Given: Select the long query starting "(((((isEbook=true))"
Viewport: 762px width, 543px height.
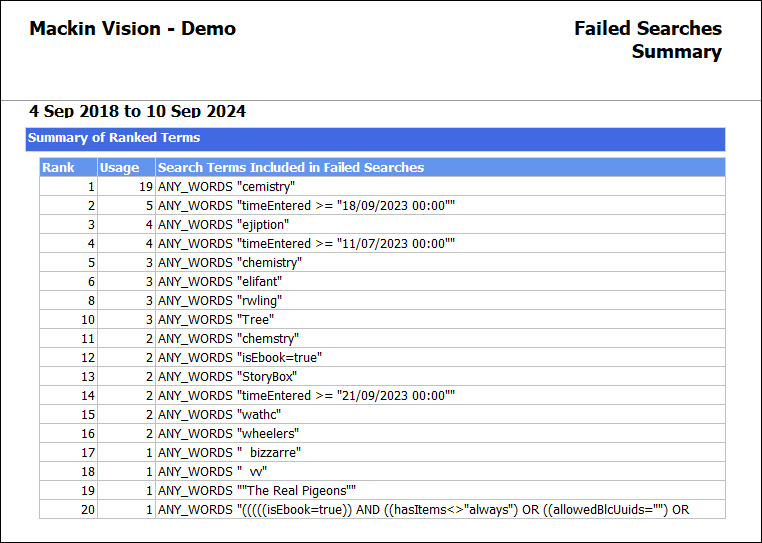Looking at the screenshot, I should tap(423, 509).
